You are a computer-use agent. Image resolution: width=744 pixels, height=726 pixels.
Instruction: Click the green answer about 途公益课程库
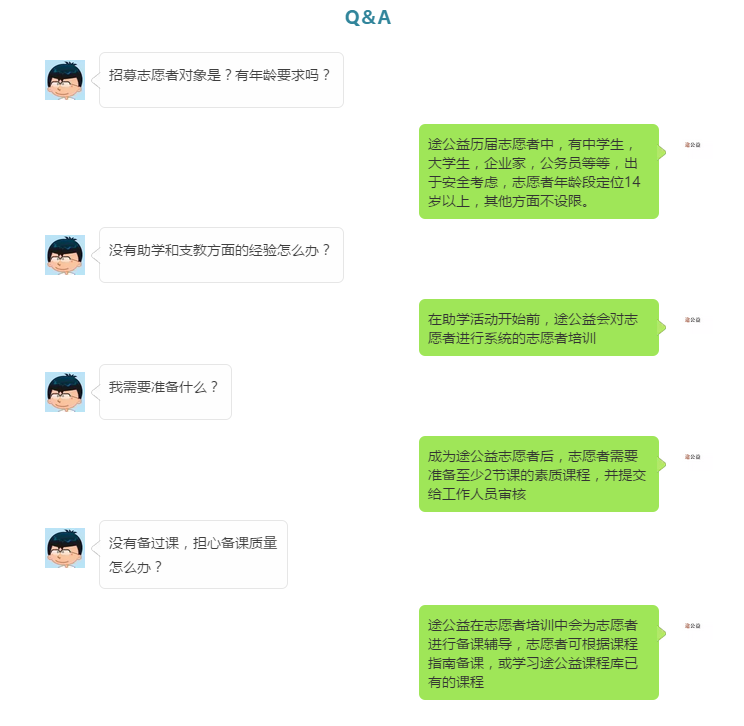539,652
